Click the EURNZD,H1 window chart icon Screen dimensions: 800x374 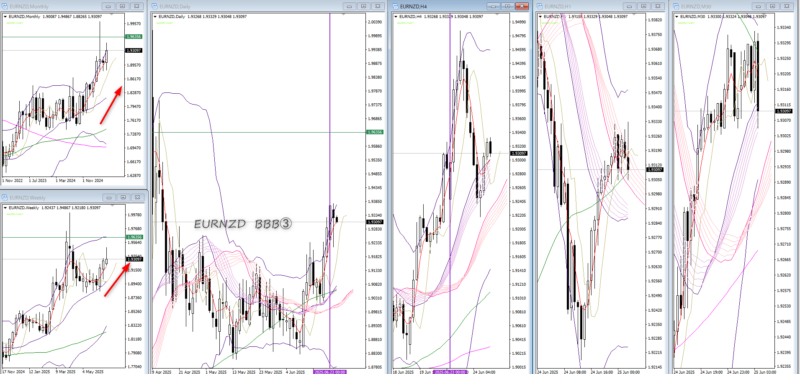click(x=540, y=6)
